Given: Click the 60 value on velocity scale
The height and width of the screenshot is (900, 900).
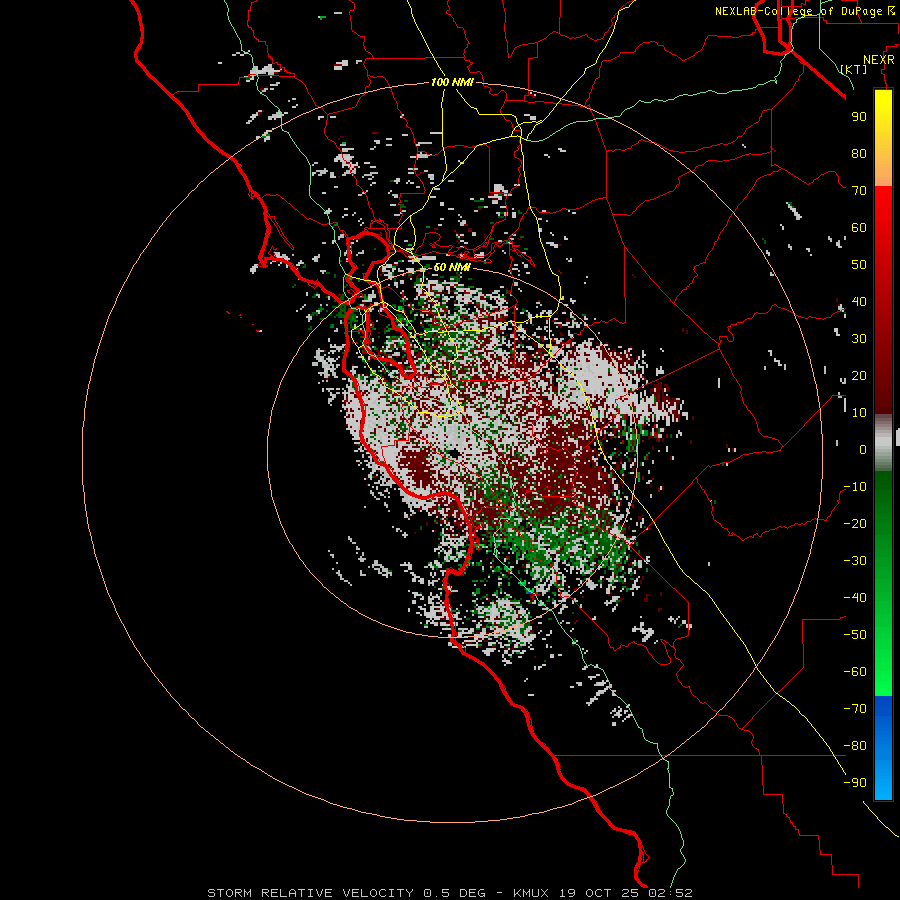Looking at the screenshot, I should pyautogui.click(x=859, y=228).
